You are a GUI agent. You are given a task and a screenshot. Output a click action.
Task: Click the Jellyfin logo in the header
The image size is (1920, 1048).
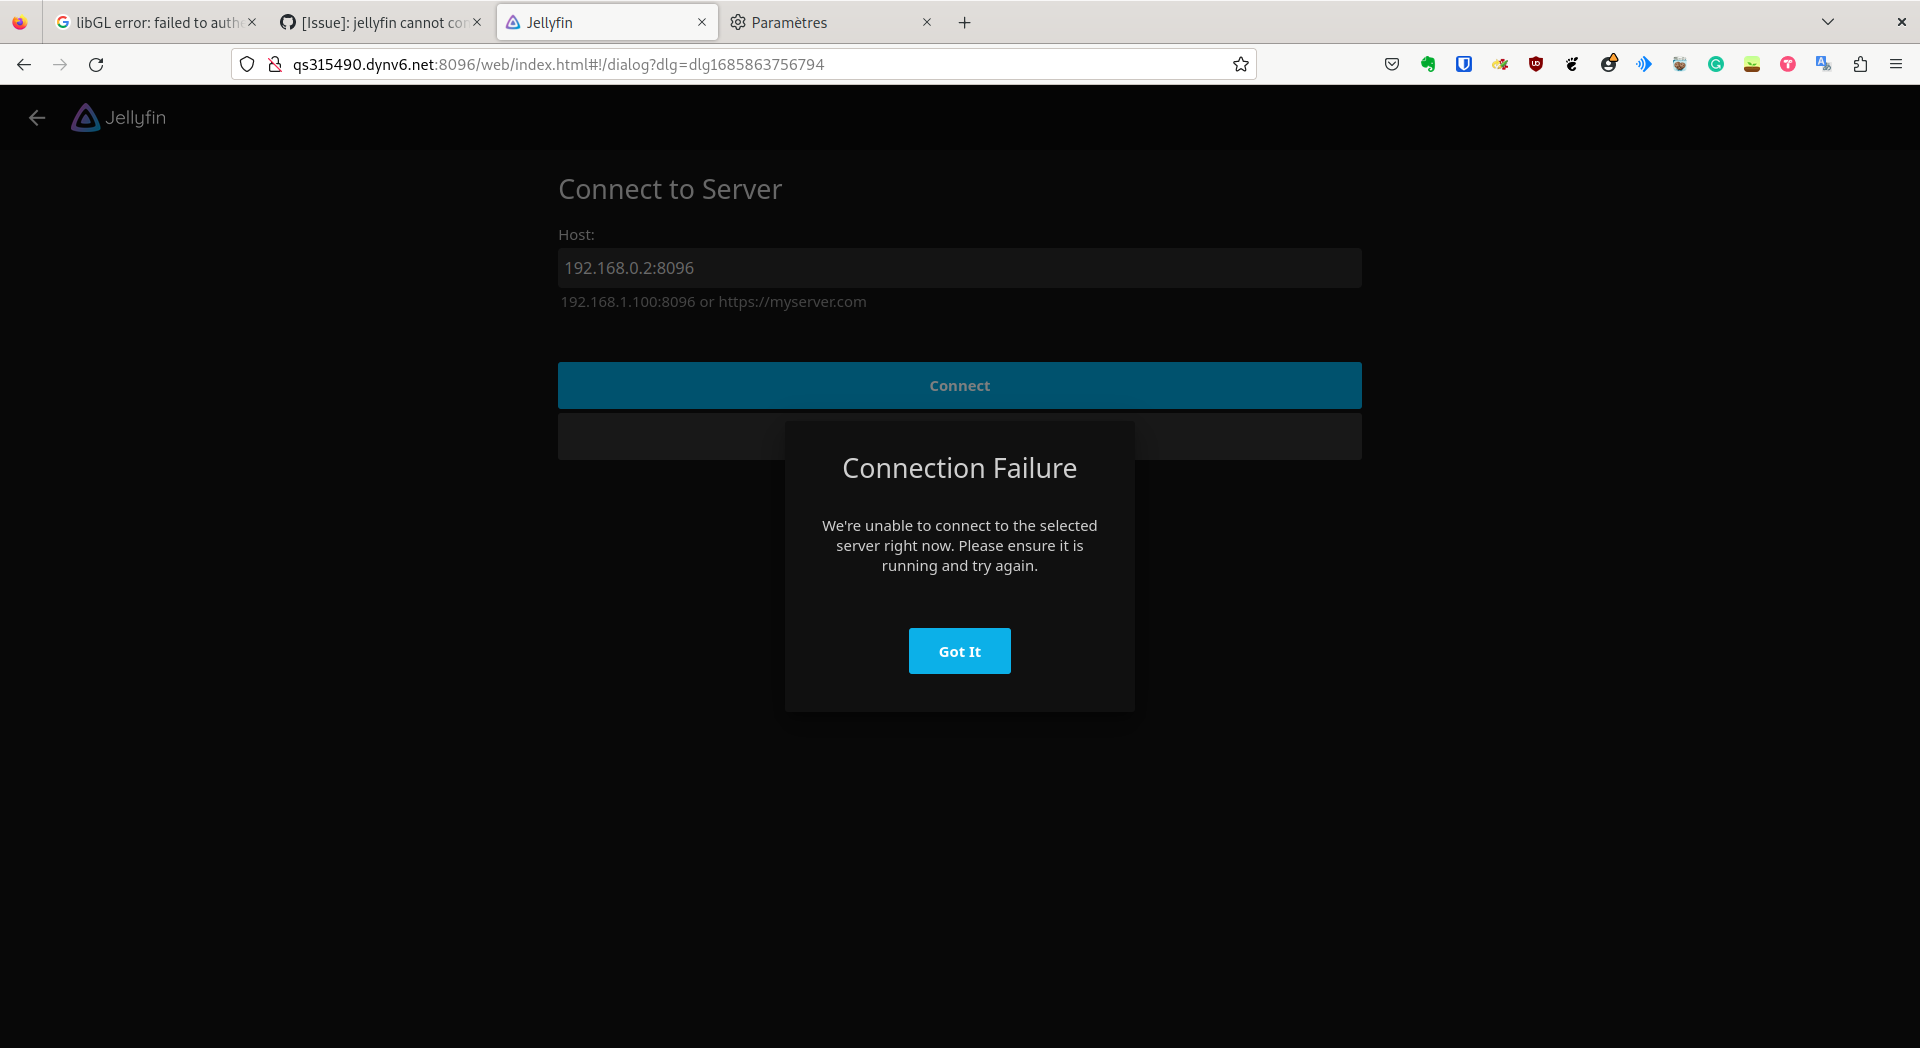(x=86, y=117)
